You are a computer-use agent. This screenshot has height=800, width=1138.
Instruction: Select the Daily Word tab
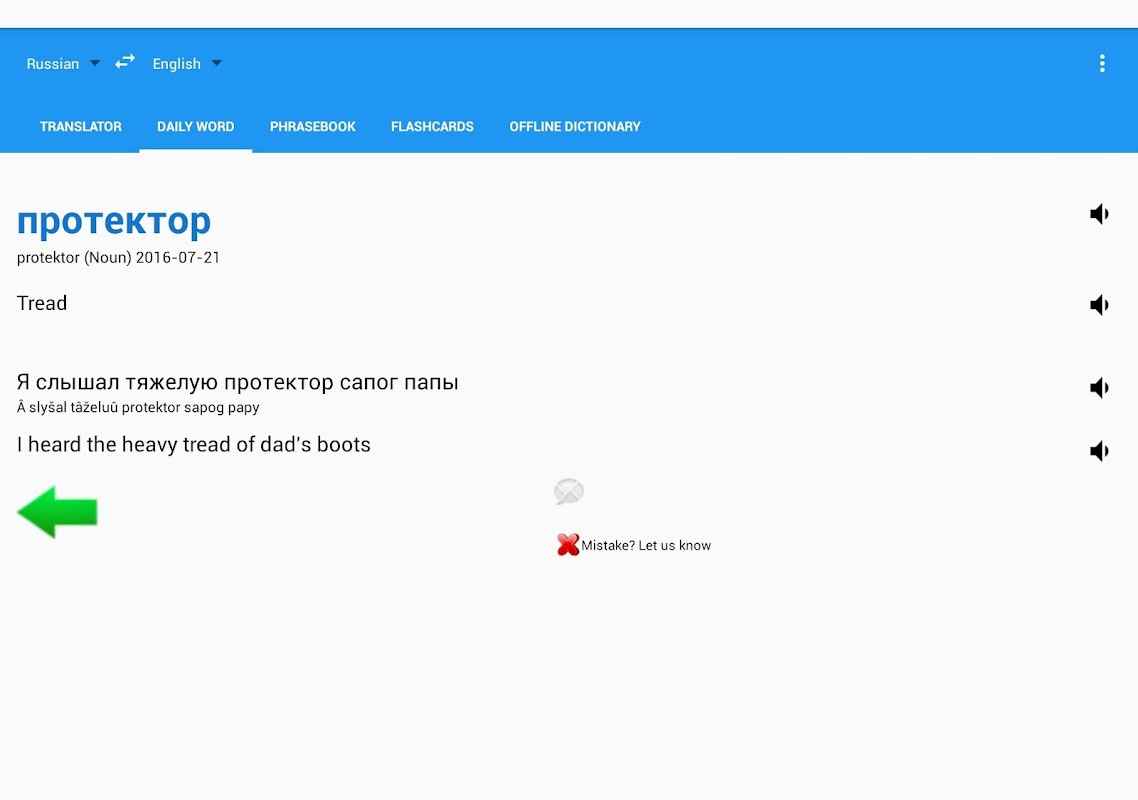pos(195,126)
